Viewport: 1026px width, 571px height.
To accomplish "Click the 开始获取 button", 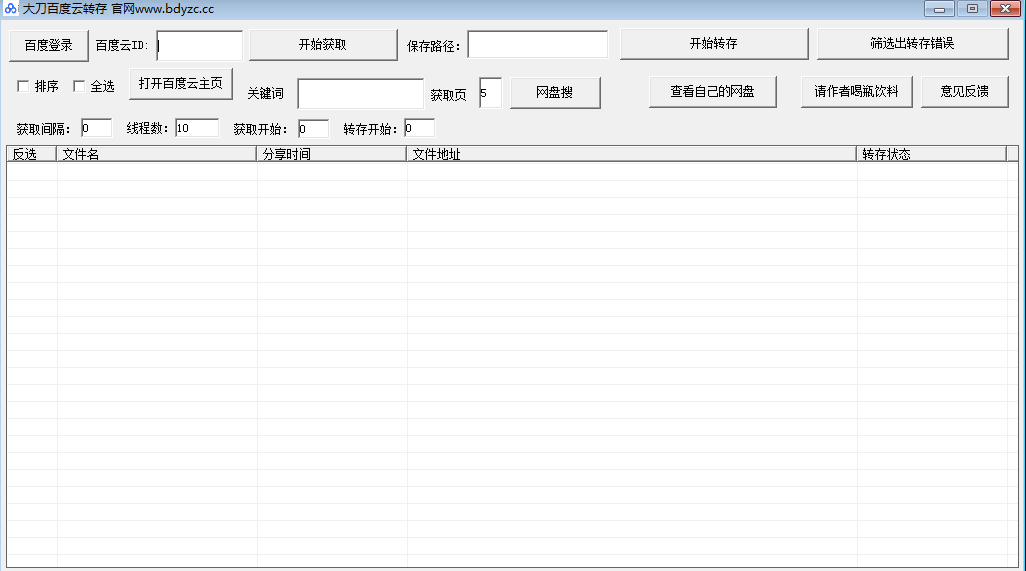I will (323, 45).
